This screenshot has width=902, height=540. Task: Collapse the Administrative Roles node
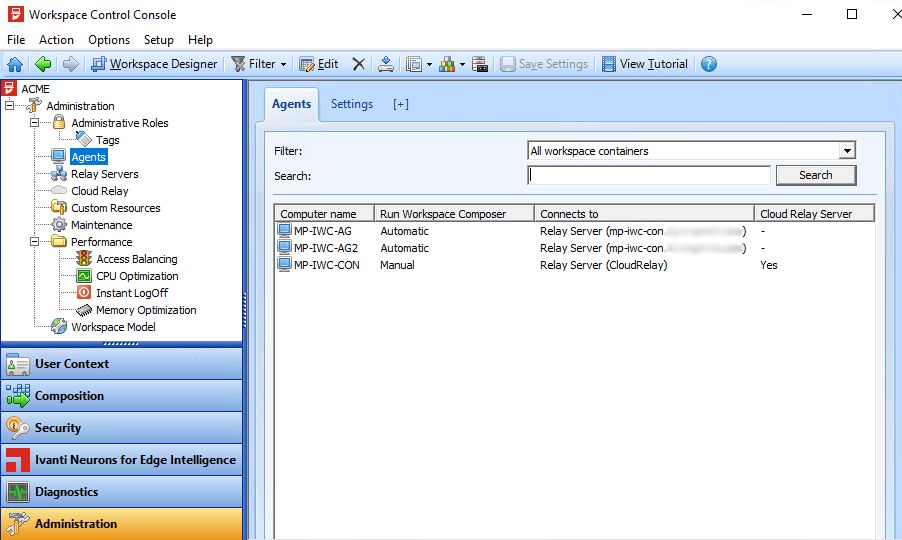coord(35,122)
